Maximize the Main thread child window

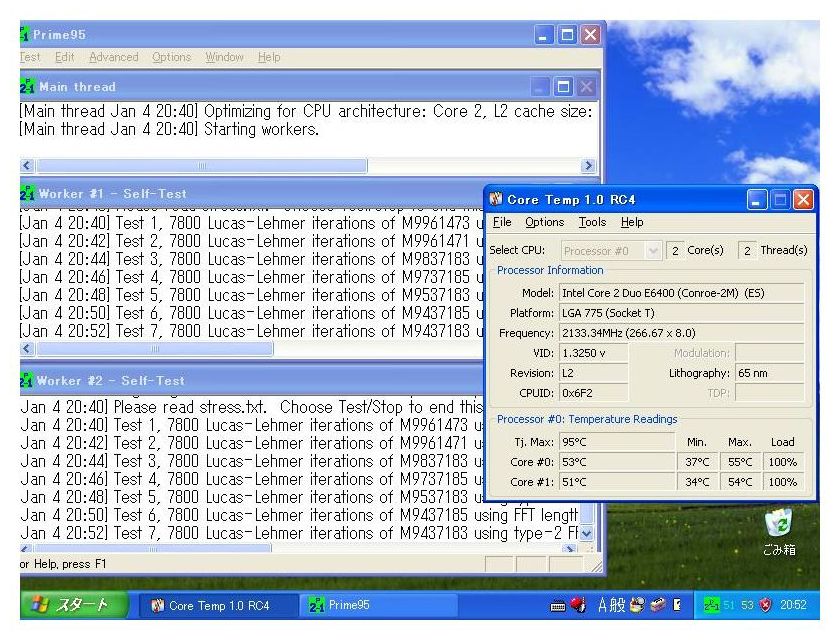[563, 87]
